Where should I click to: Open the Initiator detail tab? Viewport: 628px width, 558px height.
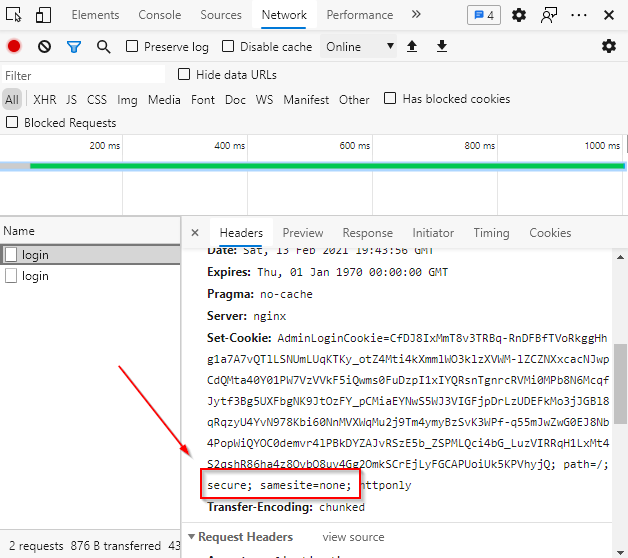[x=433, y=233]
